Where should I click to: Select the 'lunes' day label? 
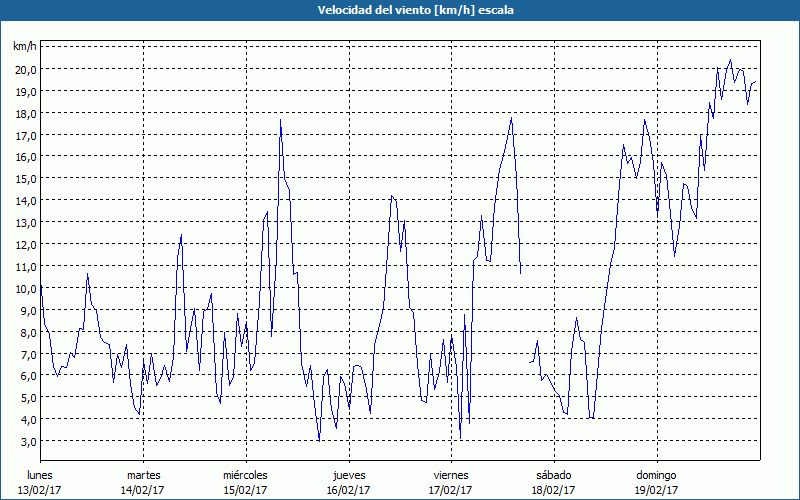[40, 475]
